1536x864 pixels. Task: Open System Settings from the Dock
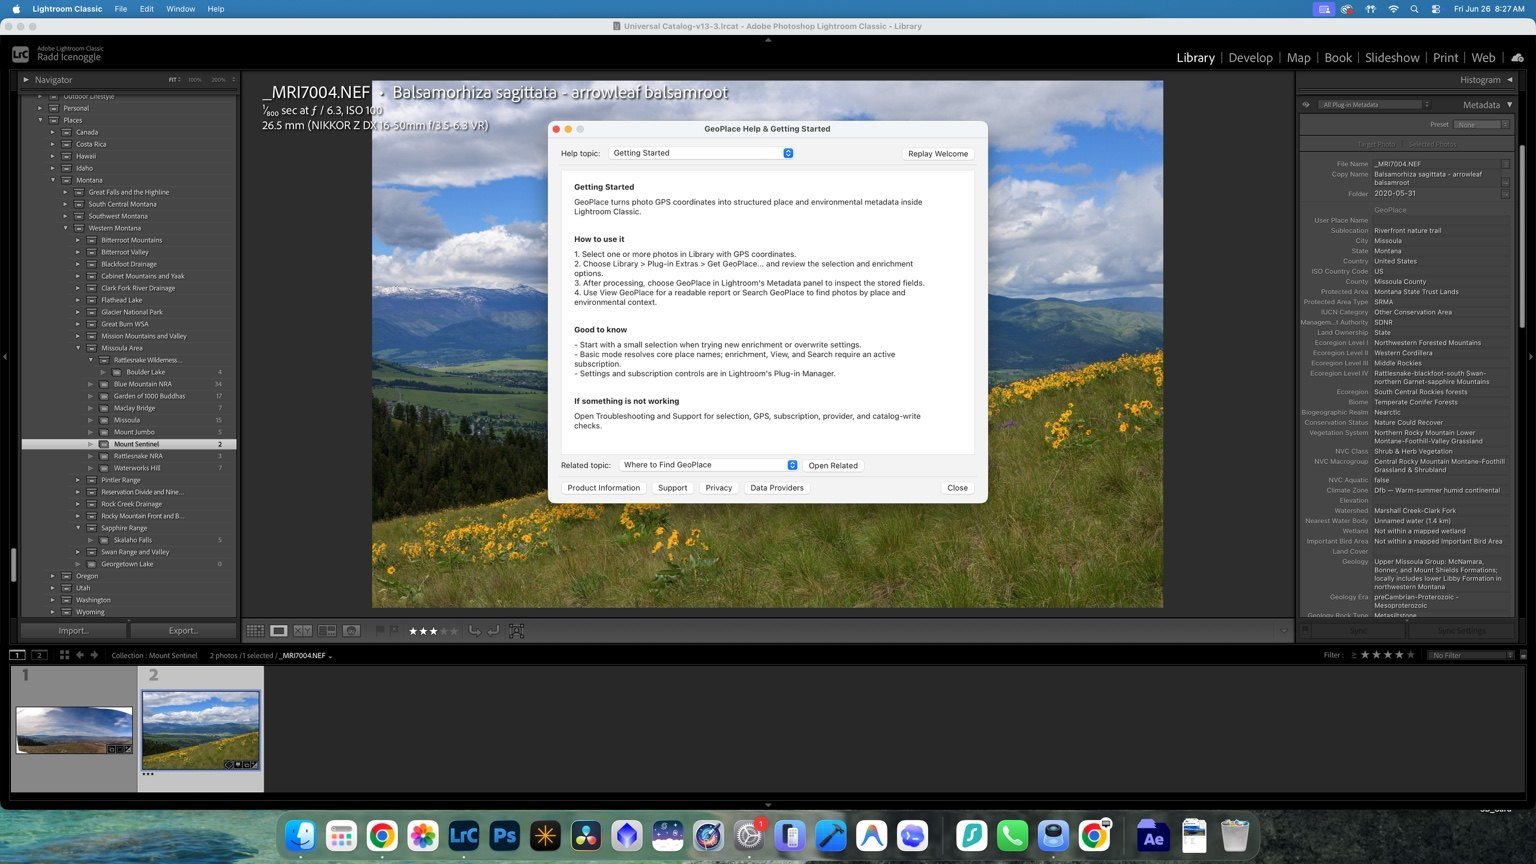[x=749, y=836]
